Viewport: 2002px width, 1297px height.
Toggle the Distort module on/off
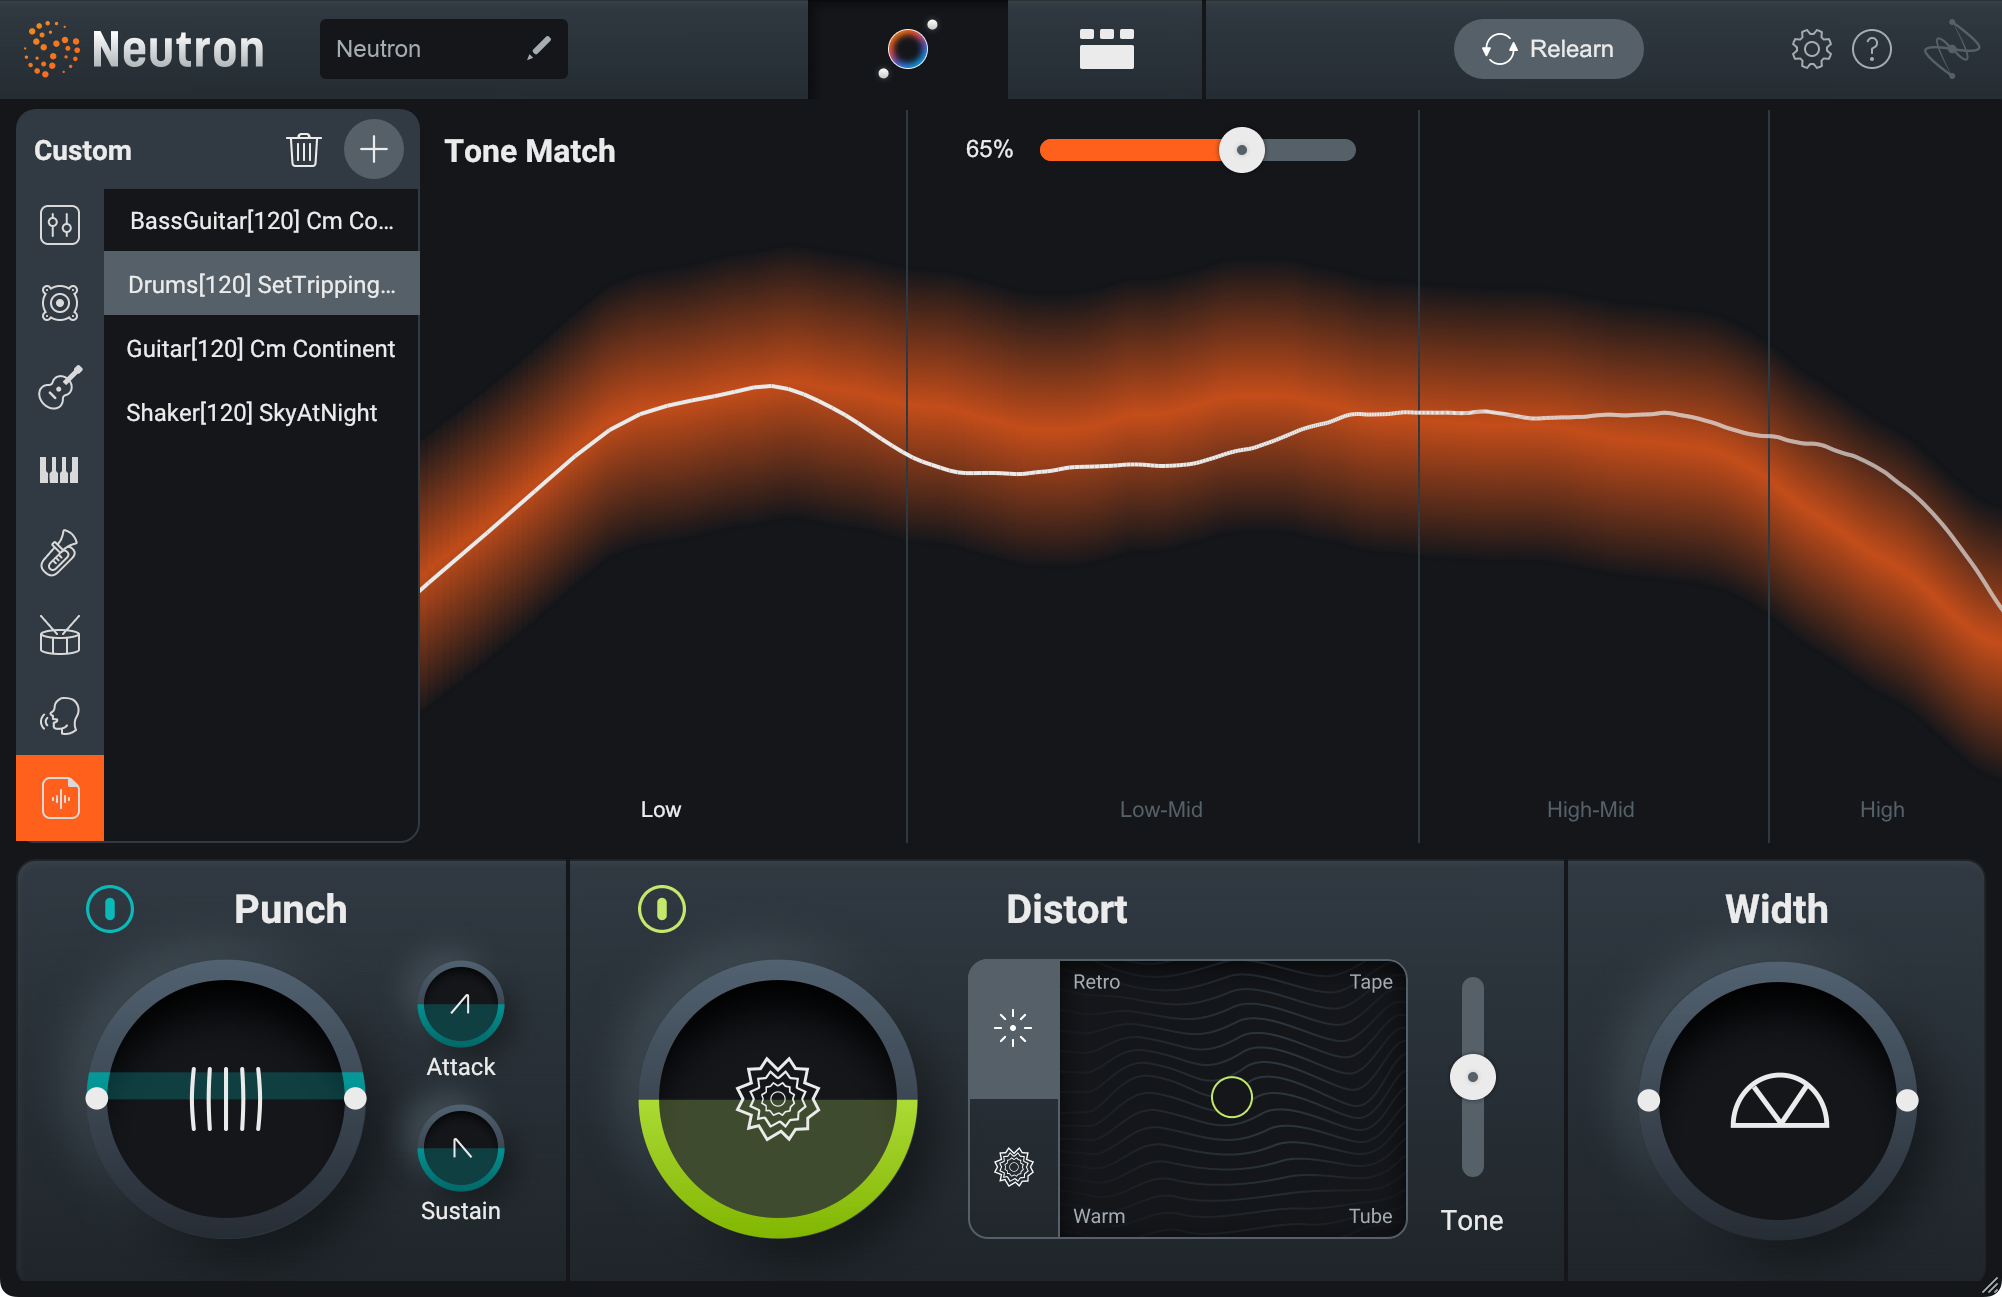[660, 907]
